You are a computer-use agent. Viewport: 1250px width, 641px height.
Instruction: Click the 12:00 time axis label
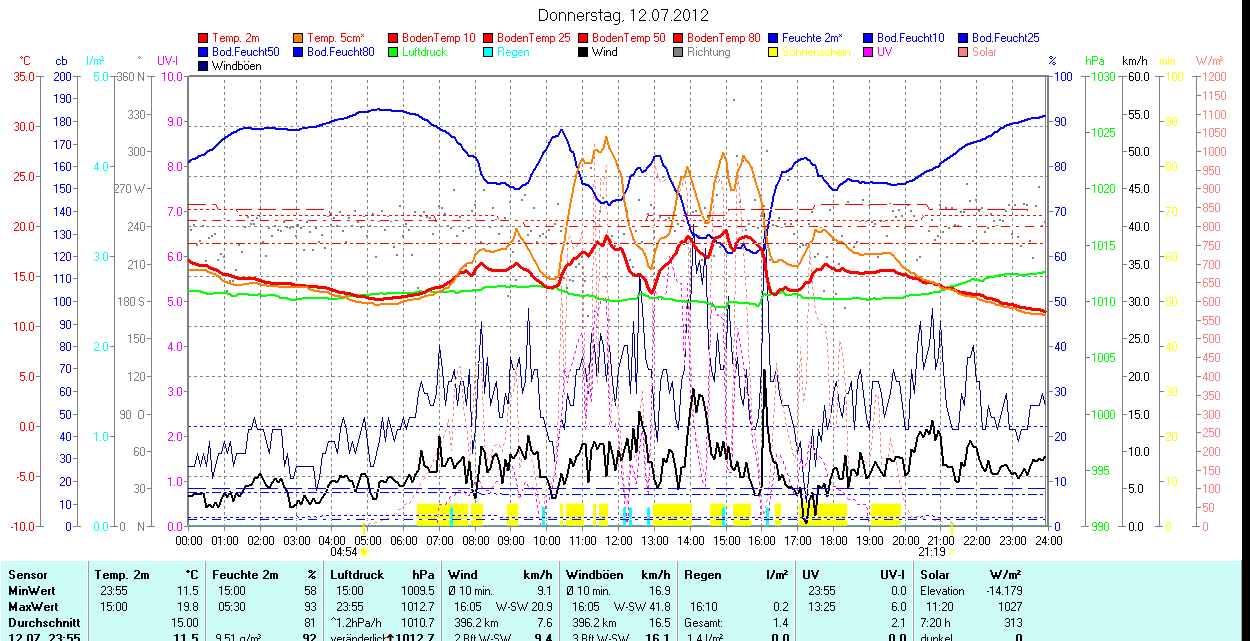click(619, 540)
